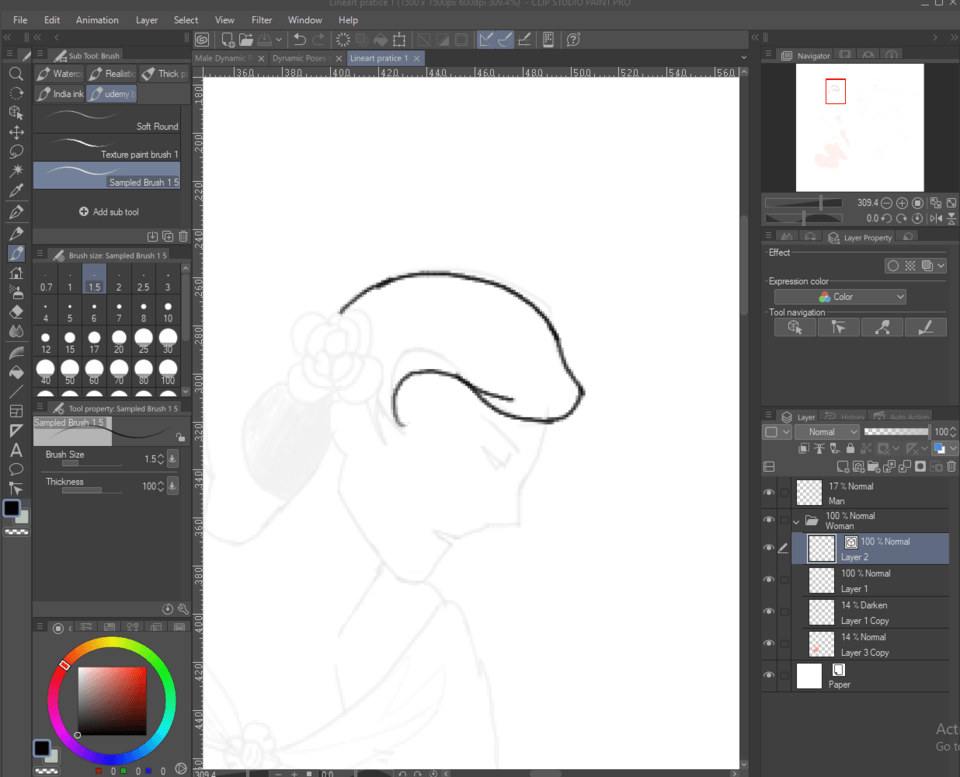
Task: Click Add sub tool button
Action: 108,212
